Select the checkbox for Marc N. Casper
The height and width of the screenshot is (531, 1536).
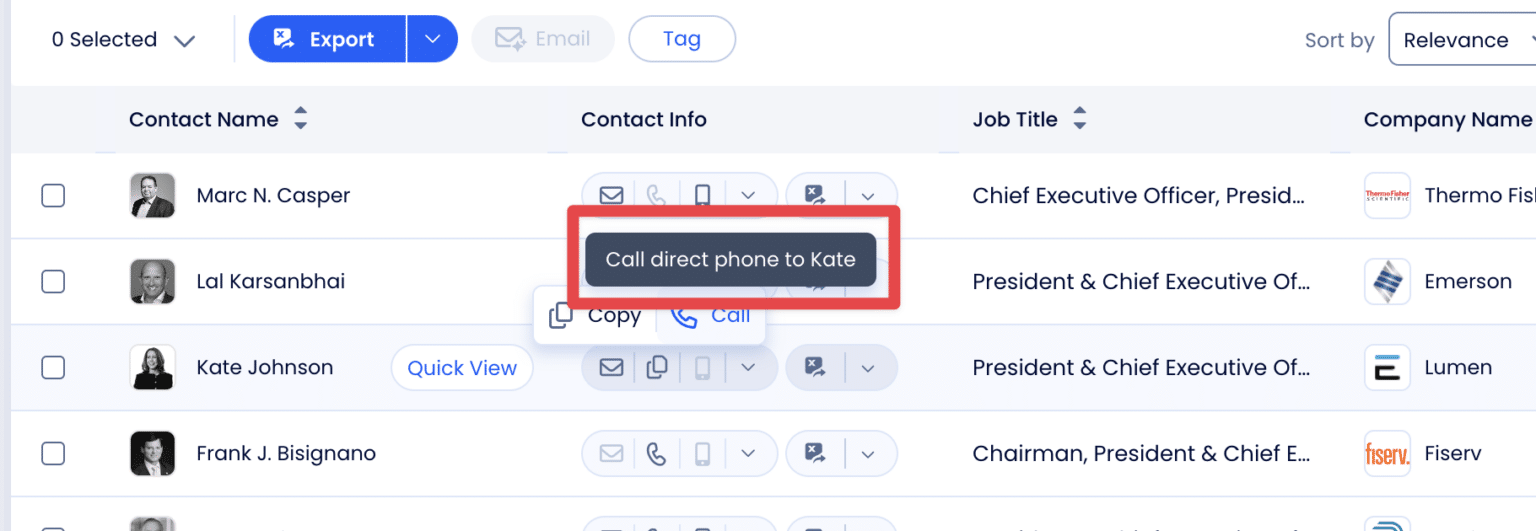(53, 195)
